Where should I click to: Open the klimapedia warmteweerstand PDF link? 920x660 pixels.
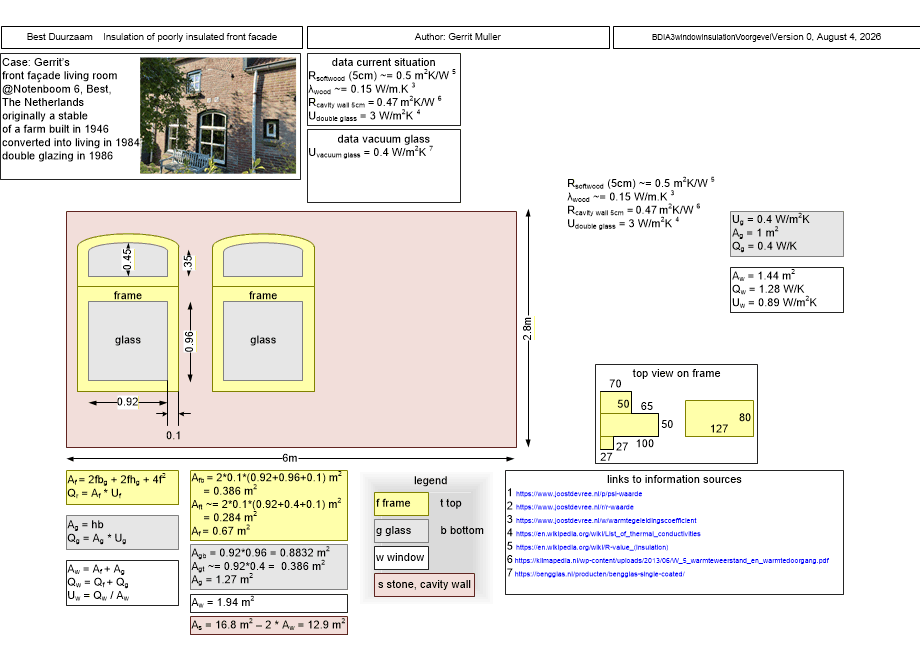click(672, 561)
